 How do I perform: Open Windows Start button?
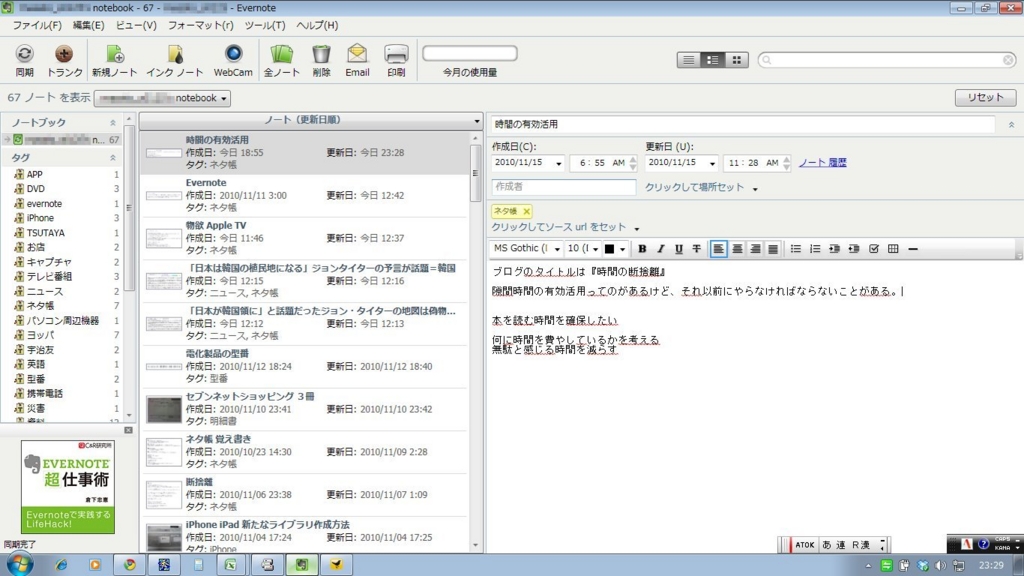[x=20, y=564]
